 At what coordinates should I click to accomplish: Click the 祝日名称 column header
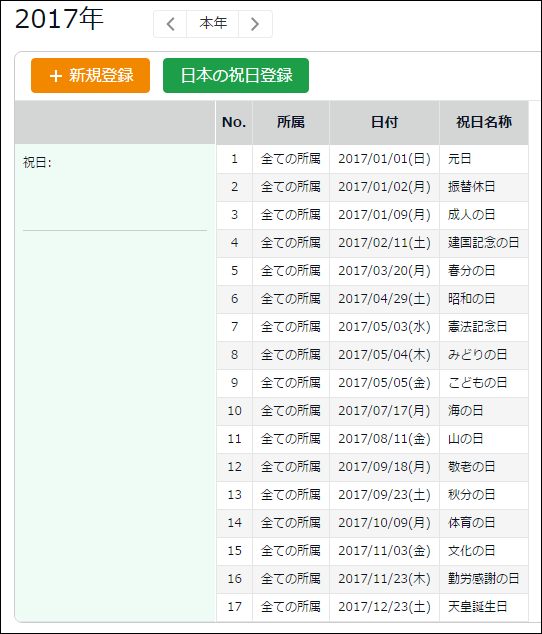pos(484,122)
